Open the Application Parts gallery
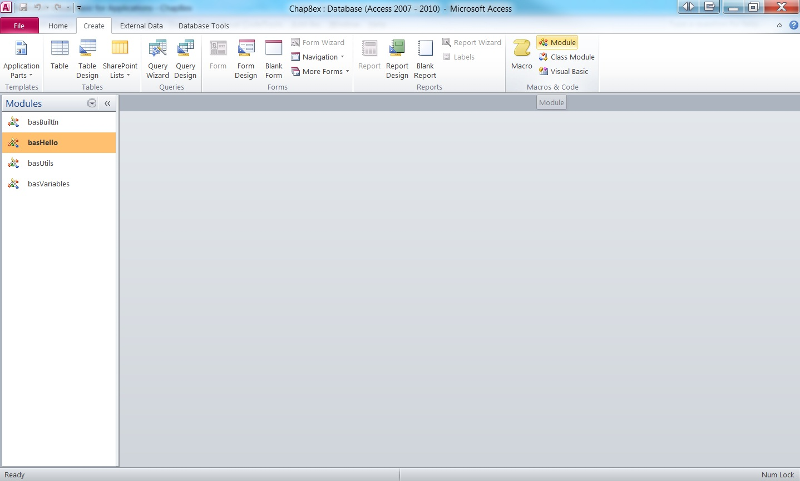The height and width of the screenshot is (481, 800). [x=21, y=59]
